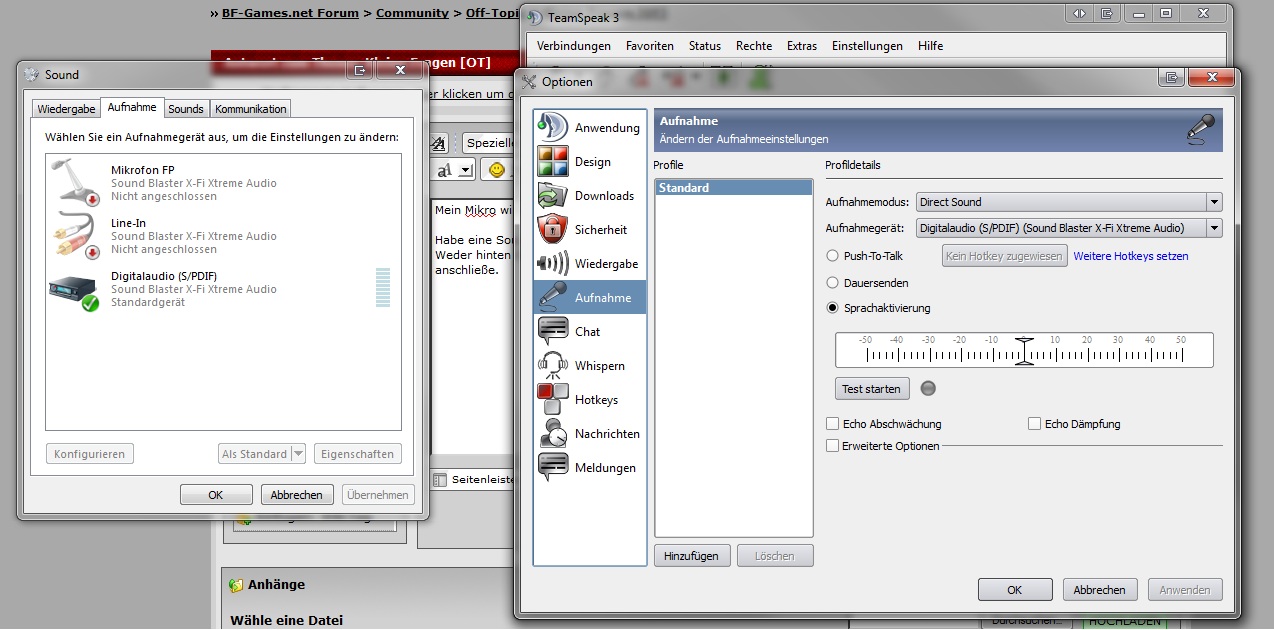Enable Erweiterte Optionen checkbox

coord(833,446)
